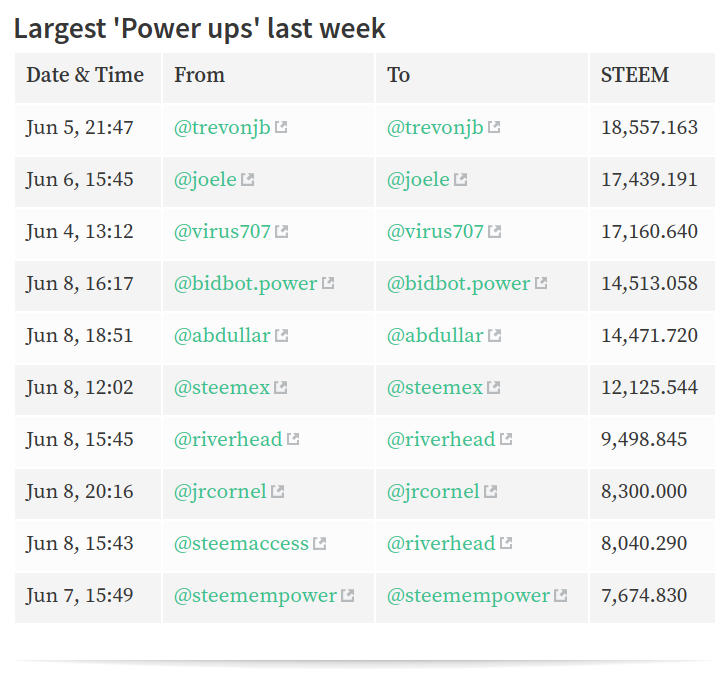Open @steemaccess profile link
Image resolution: width=725 pixels, height=689 pixels.
click(241, 543)
